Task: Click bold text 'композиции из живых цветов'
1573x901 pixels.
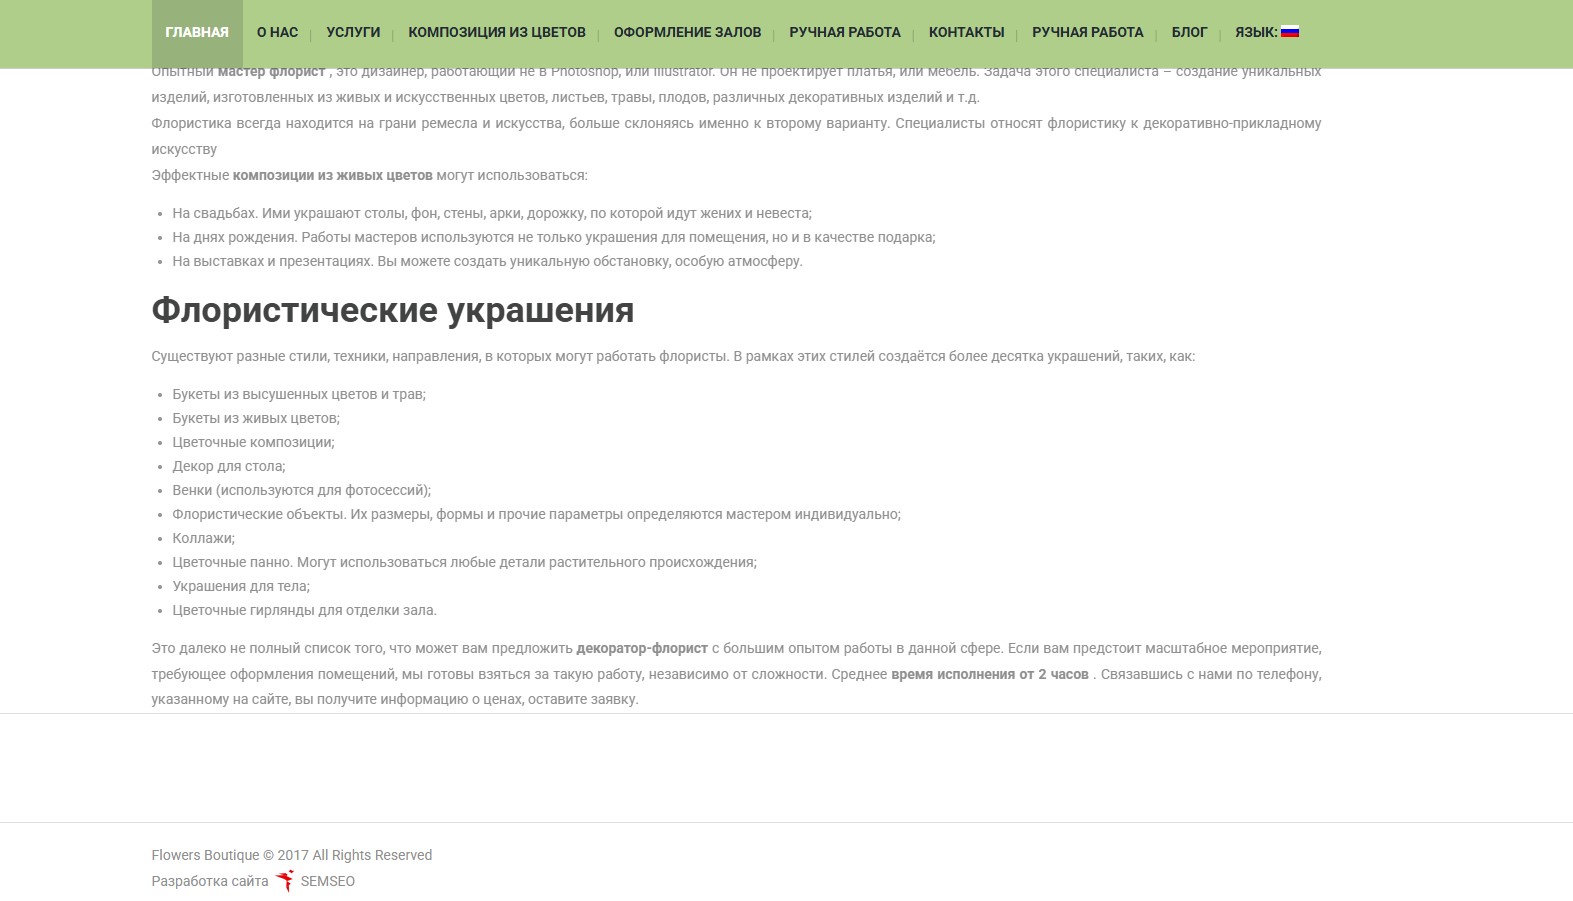Action: coord(333,175)
